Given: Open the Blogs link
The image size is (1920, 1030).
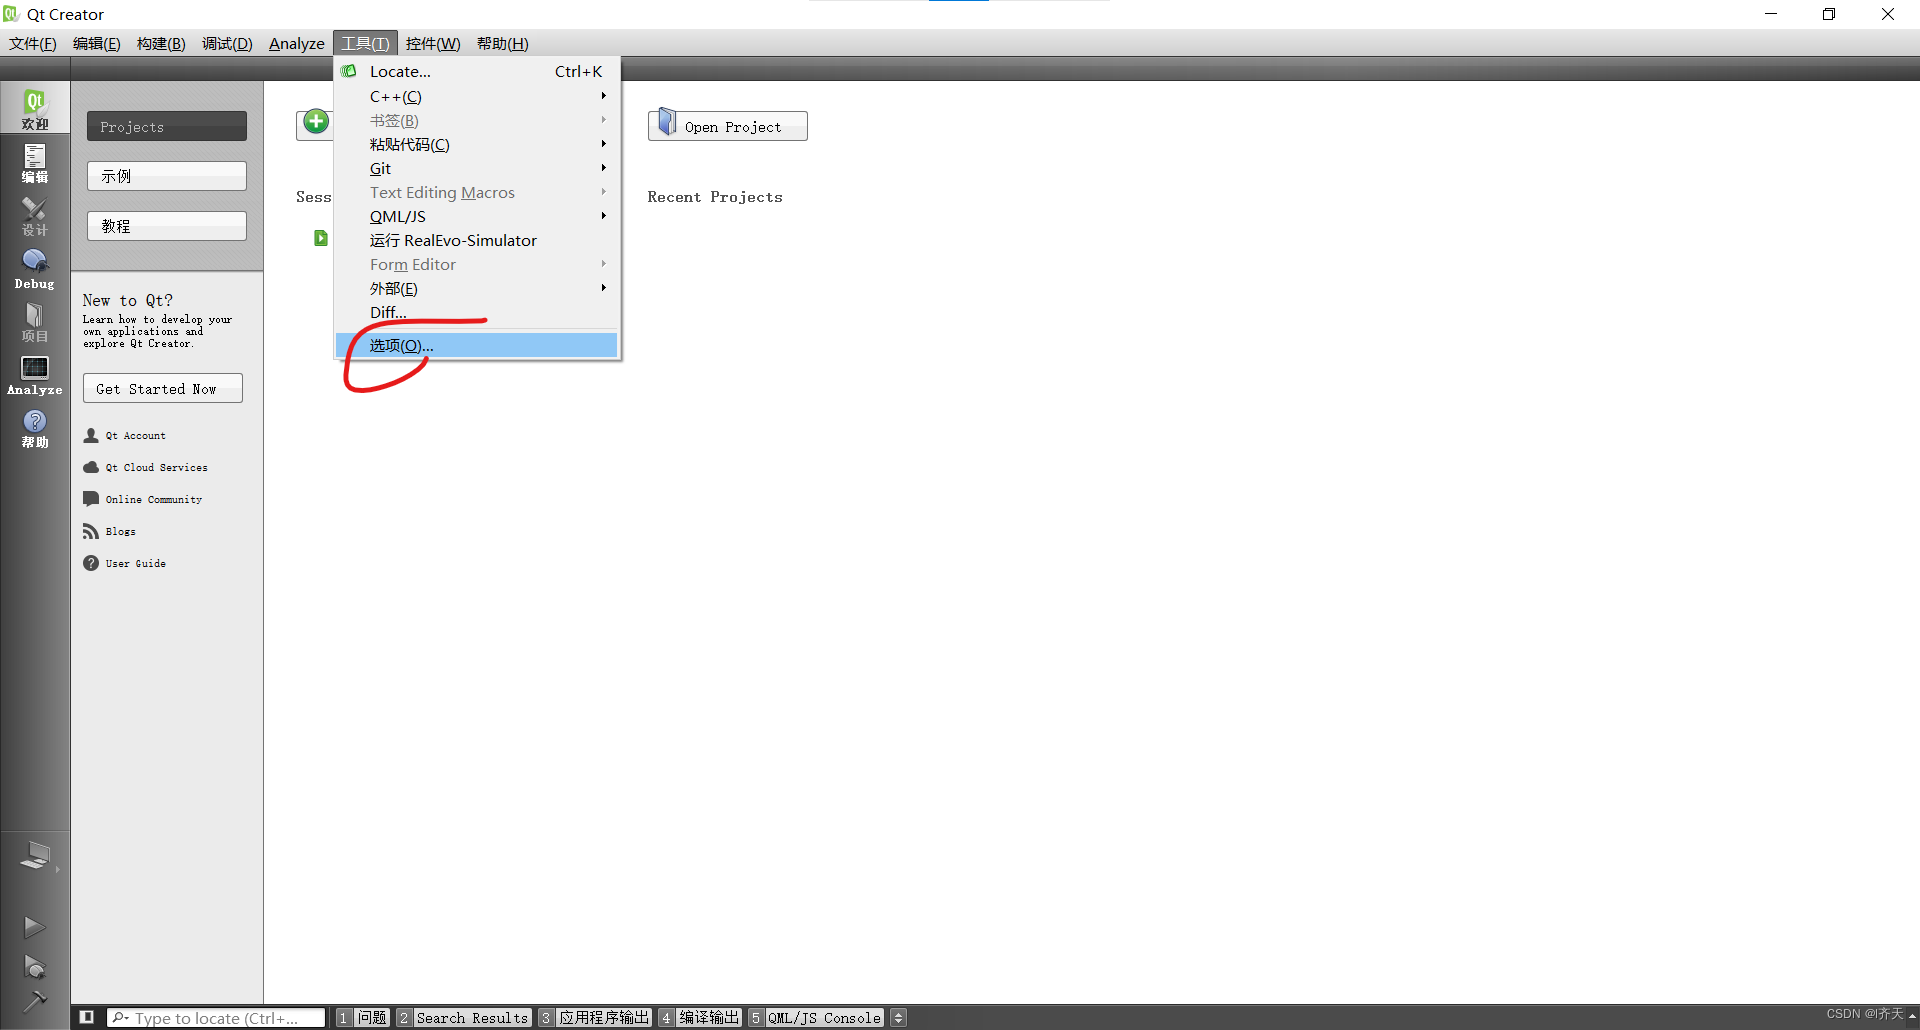Looking at the screenshot, I should click(121, 532).
